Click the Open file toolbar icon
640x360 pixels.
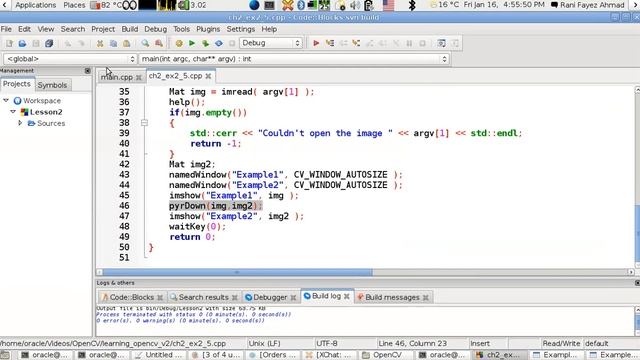click(22, 43)
